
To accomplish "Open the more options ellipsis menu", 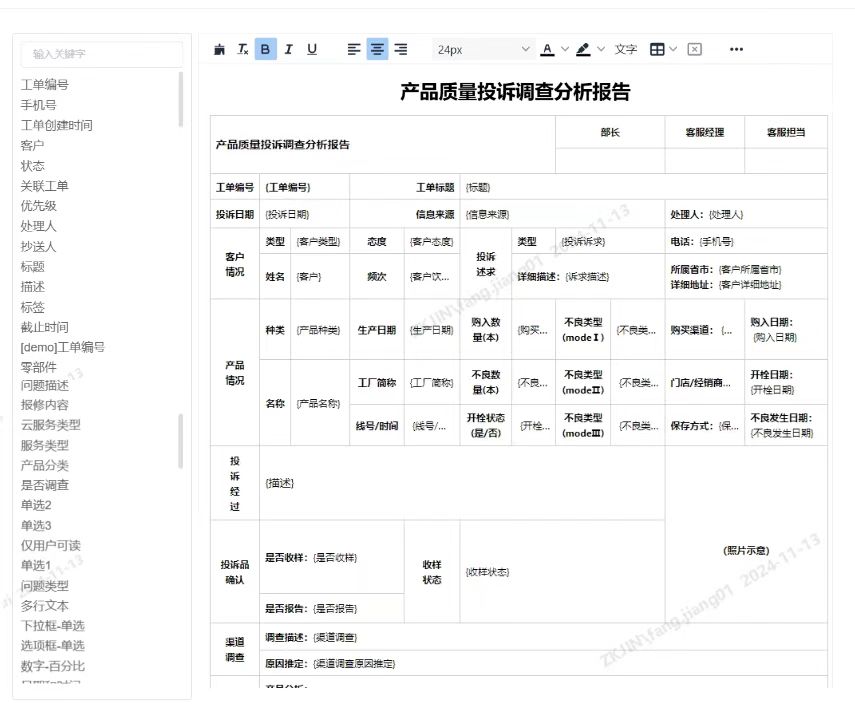I will [x=737, y=48].
